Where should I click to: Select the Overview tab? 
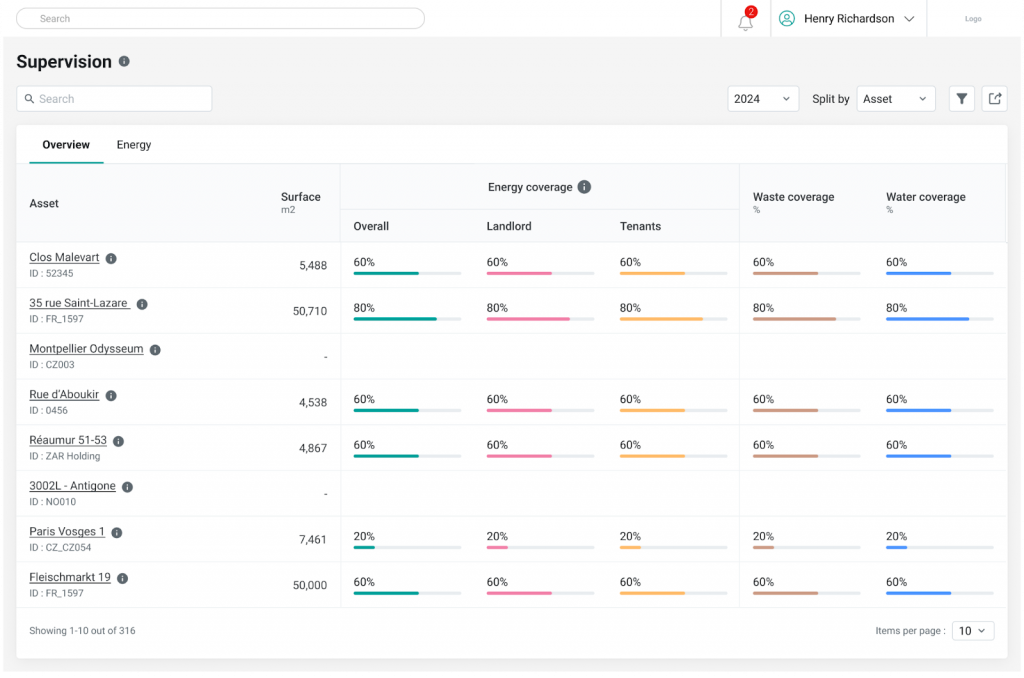pos(66,145)
